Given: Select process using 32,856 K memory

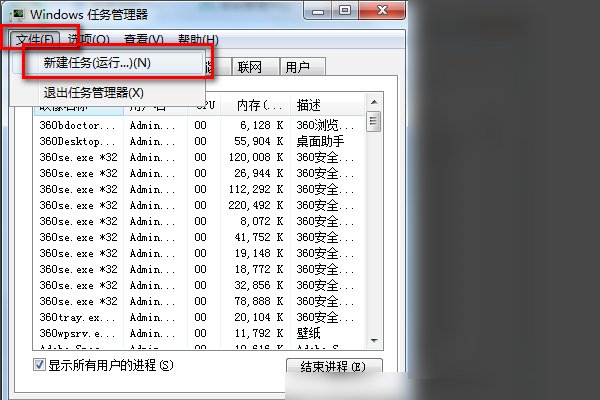Looking at the screenshot, I should click(x=199, y=286).
